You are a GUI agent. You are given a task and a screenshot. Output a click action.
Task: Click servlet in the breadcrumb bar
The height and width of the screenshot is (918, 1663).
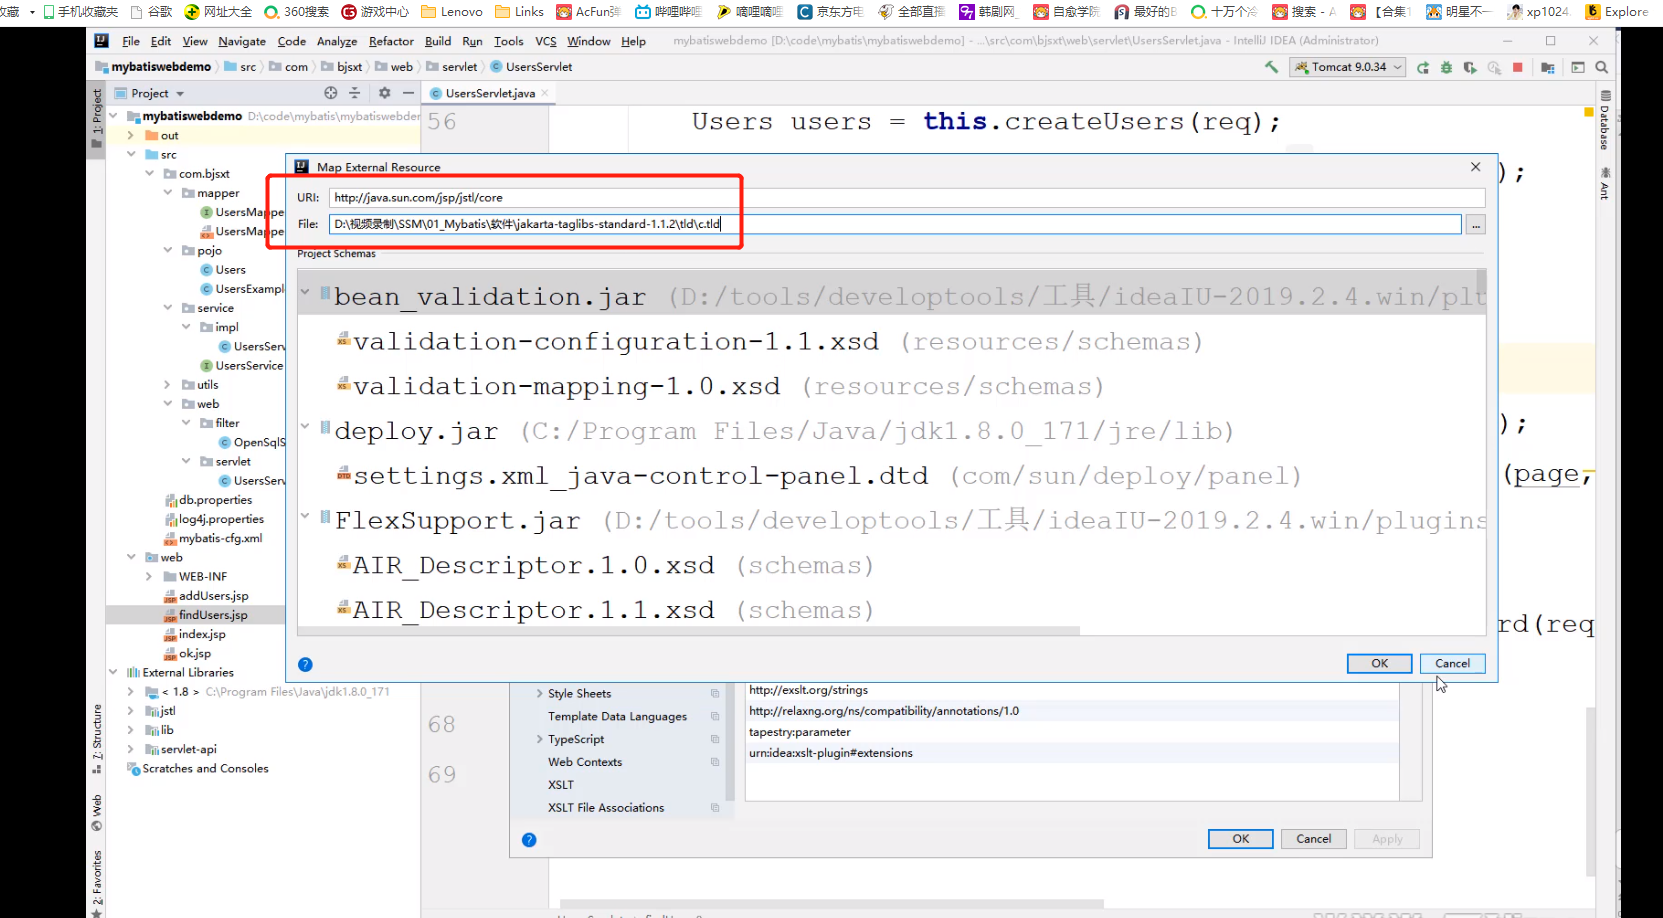(459, 67)
